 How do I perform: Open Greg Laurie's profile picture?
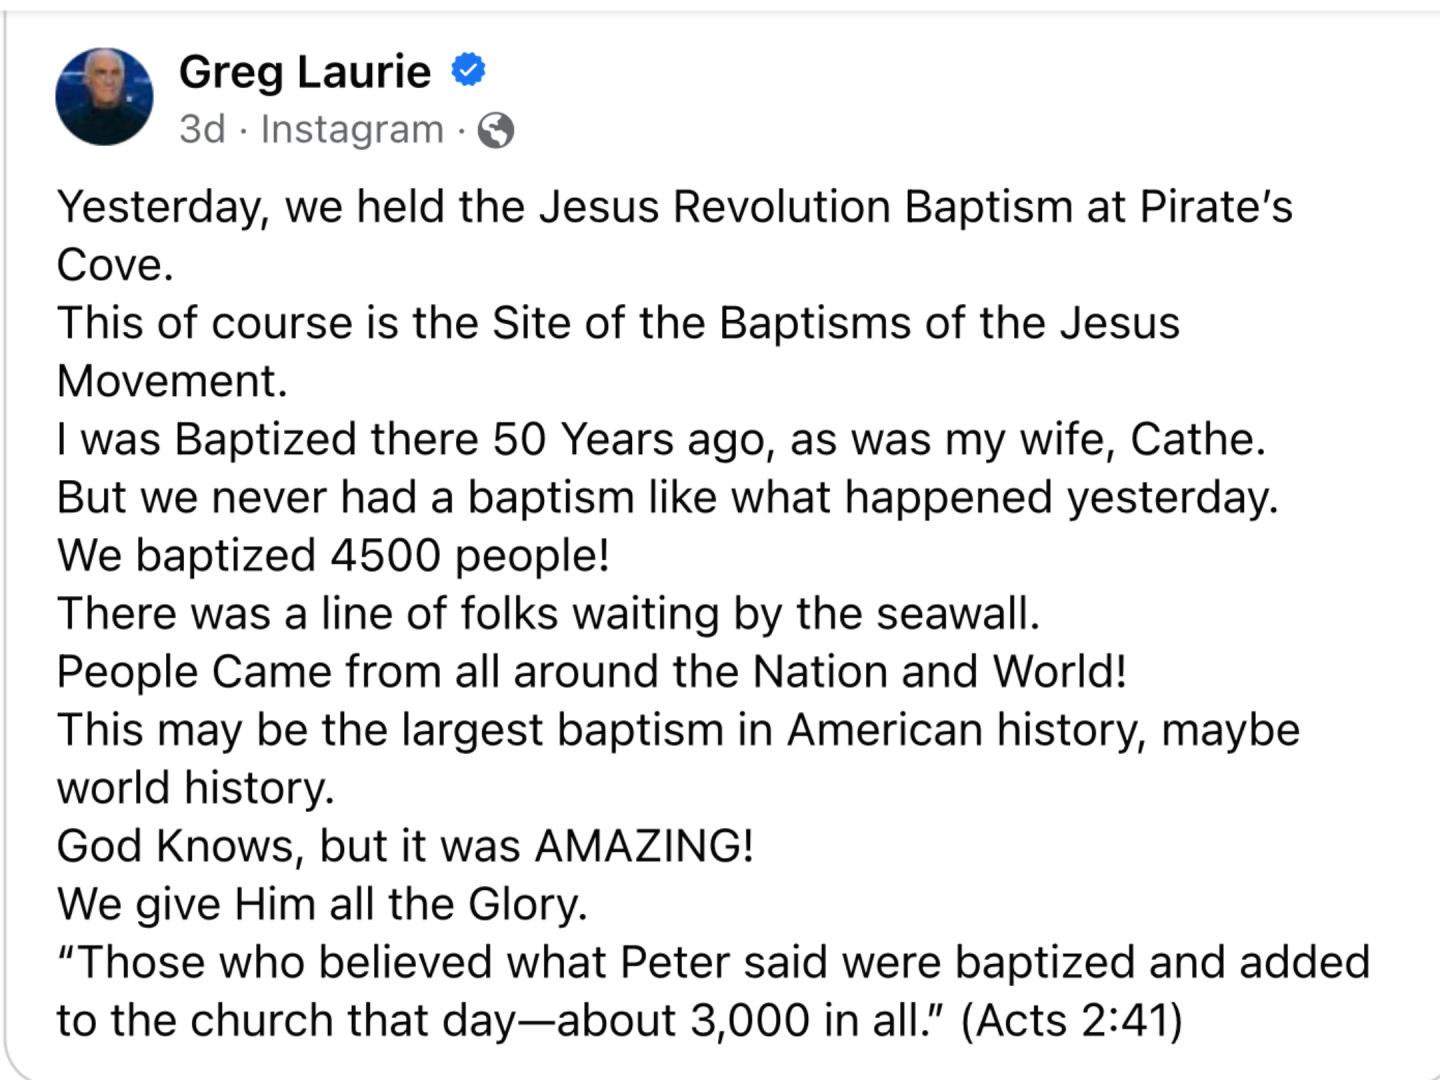click(104, 96)
